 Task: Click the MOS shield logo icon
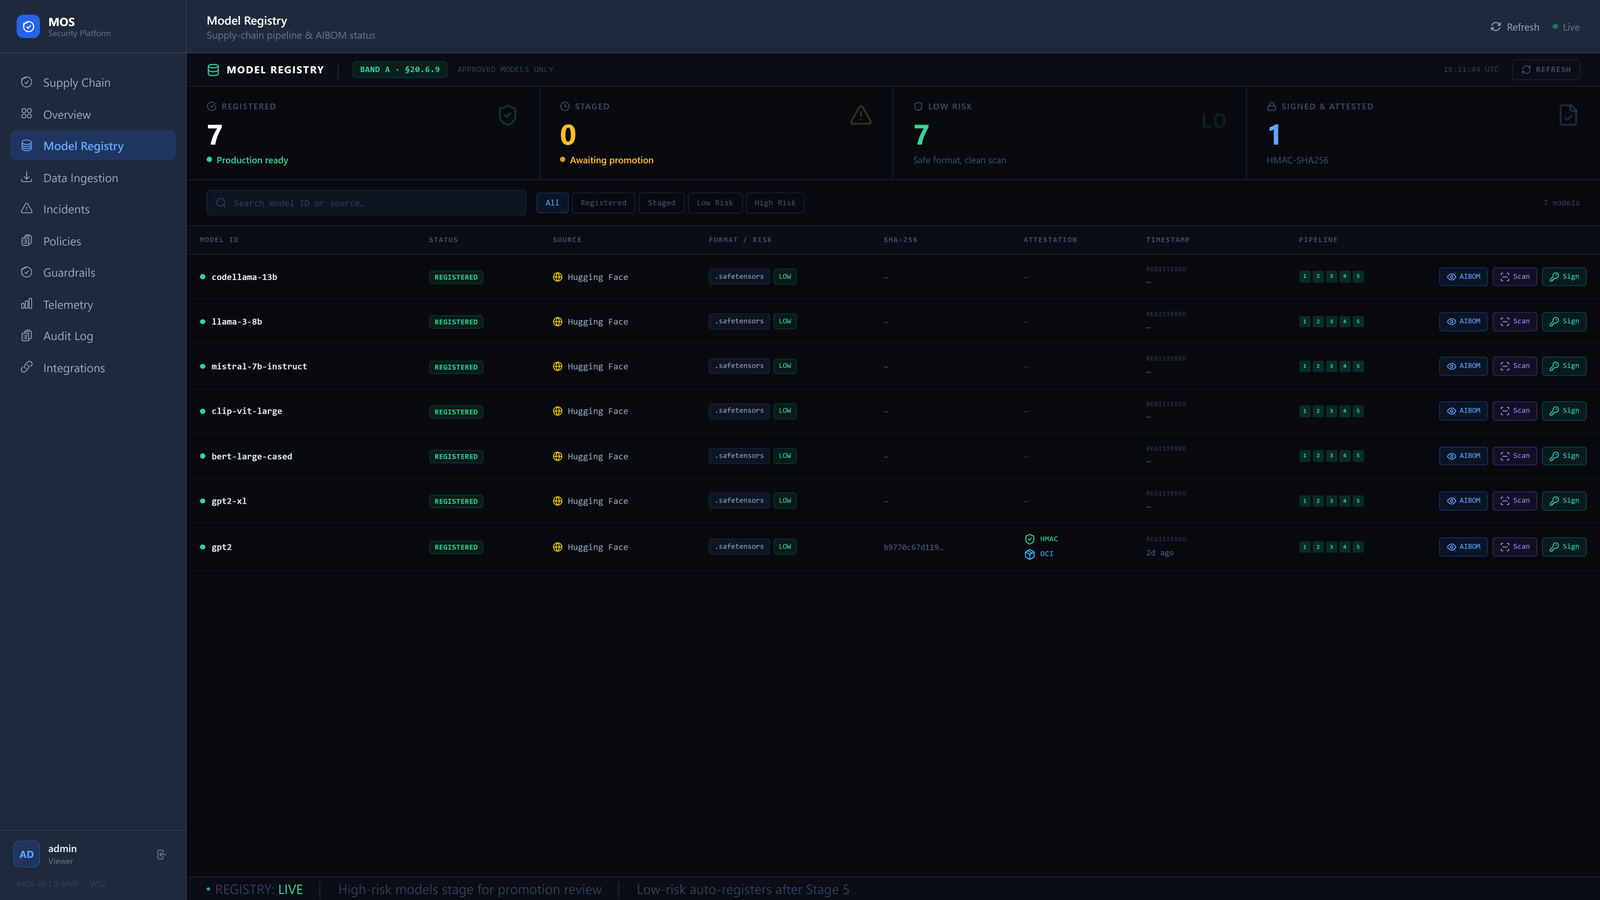point(28,27)
